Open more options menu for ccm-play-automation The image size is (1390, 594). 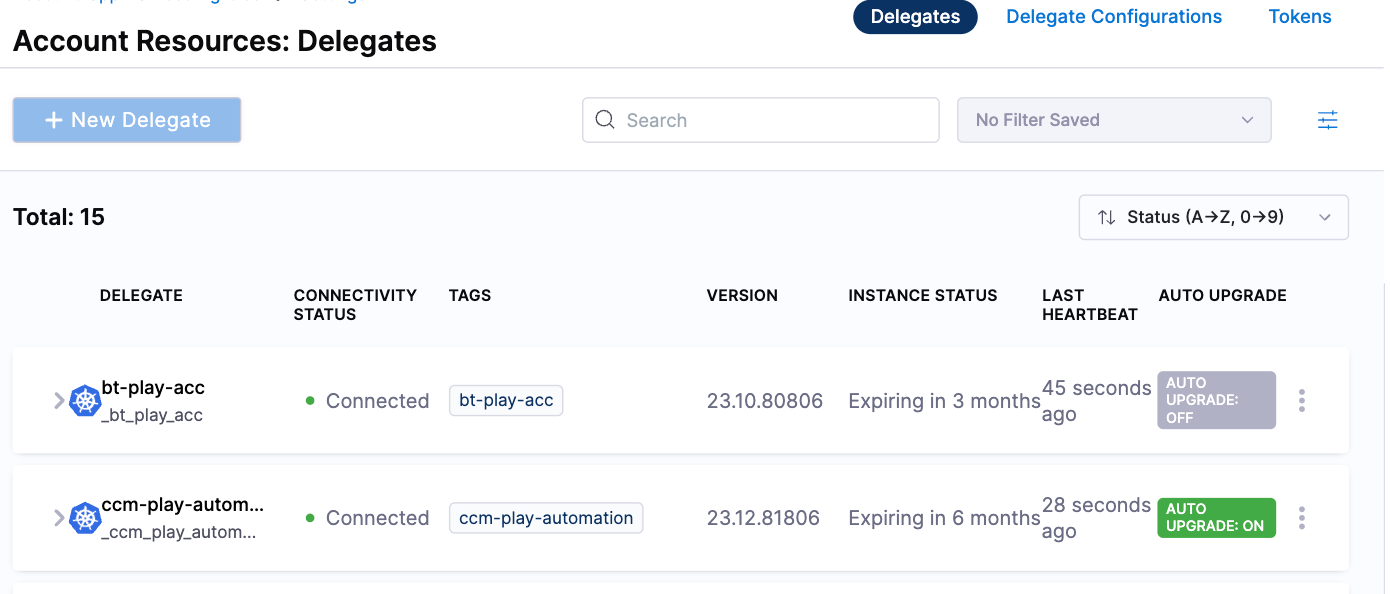point(1301,518)
